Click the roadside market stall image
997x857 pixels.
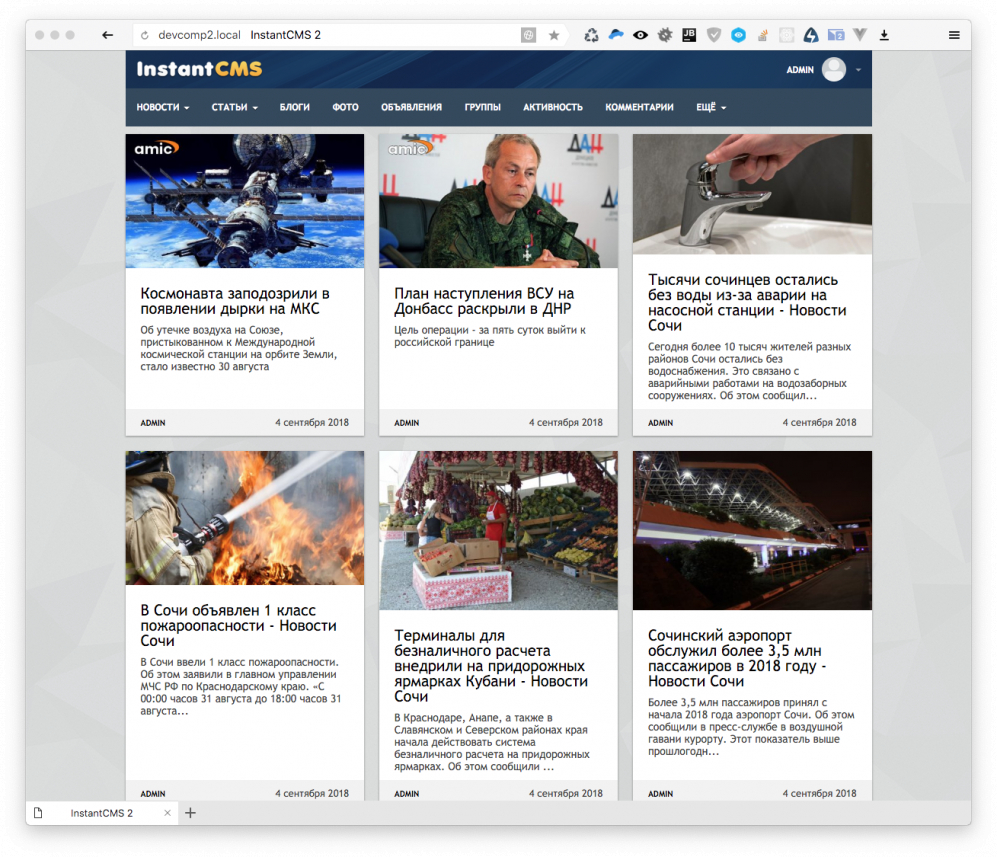click(x=498, y=531)
